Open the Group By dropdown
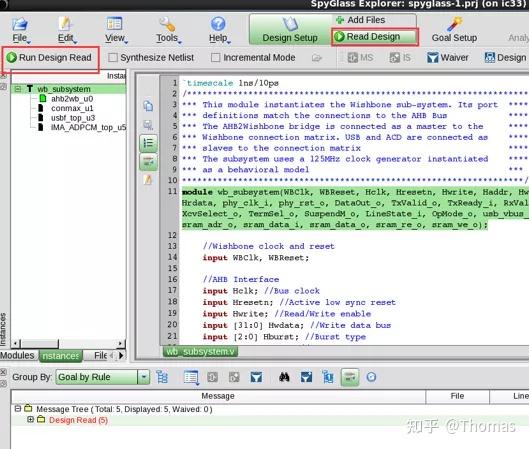The height and width of the screenshot is (449, 529). (x=144, y=377)
